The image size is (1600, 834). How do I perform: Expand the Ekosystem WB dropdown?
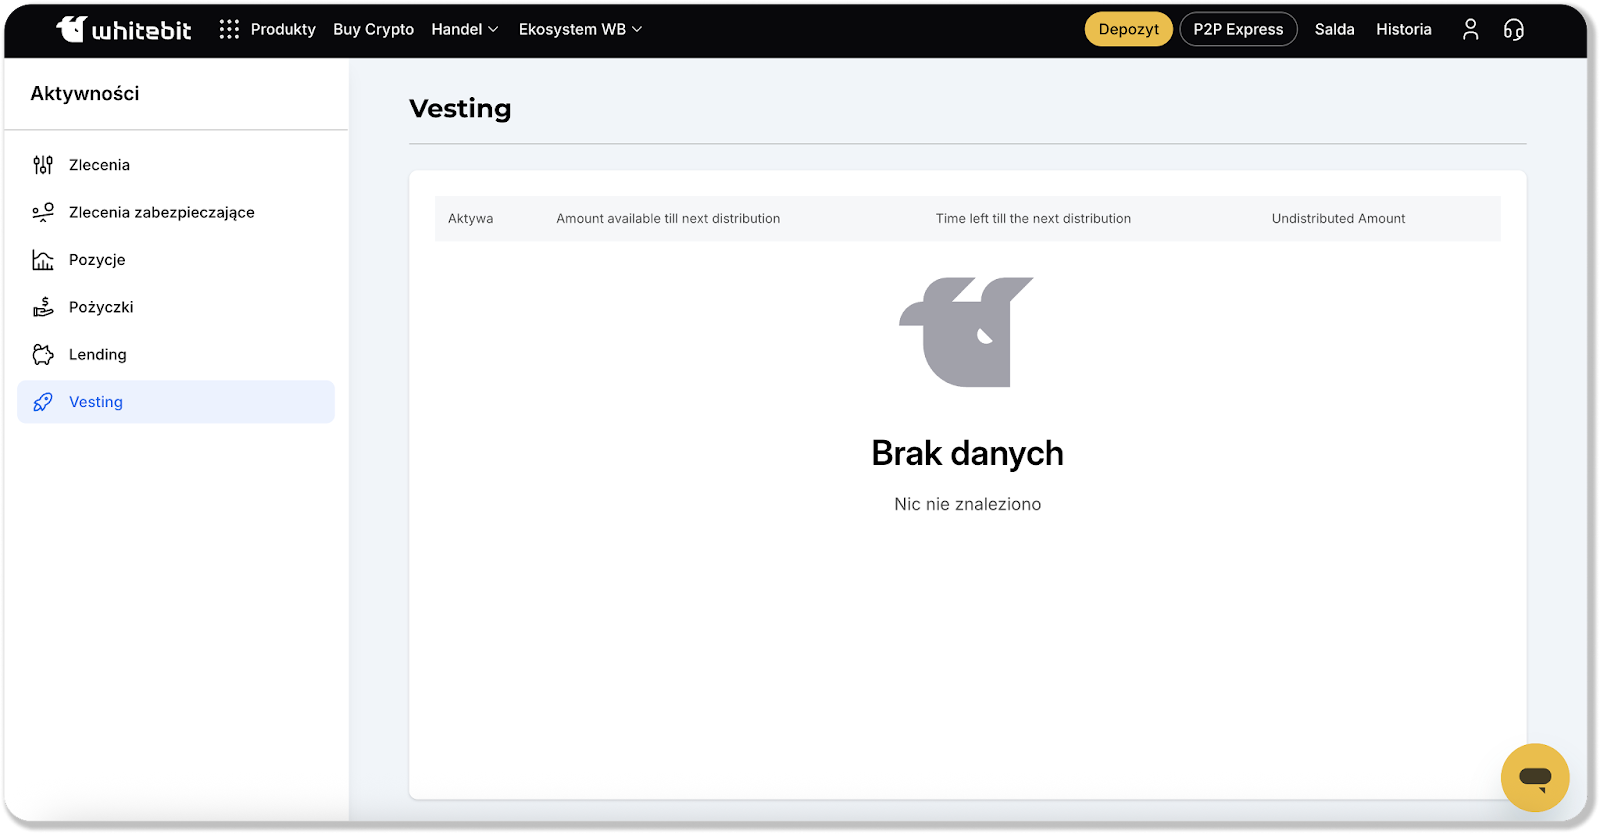tap(580, 30)
